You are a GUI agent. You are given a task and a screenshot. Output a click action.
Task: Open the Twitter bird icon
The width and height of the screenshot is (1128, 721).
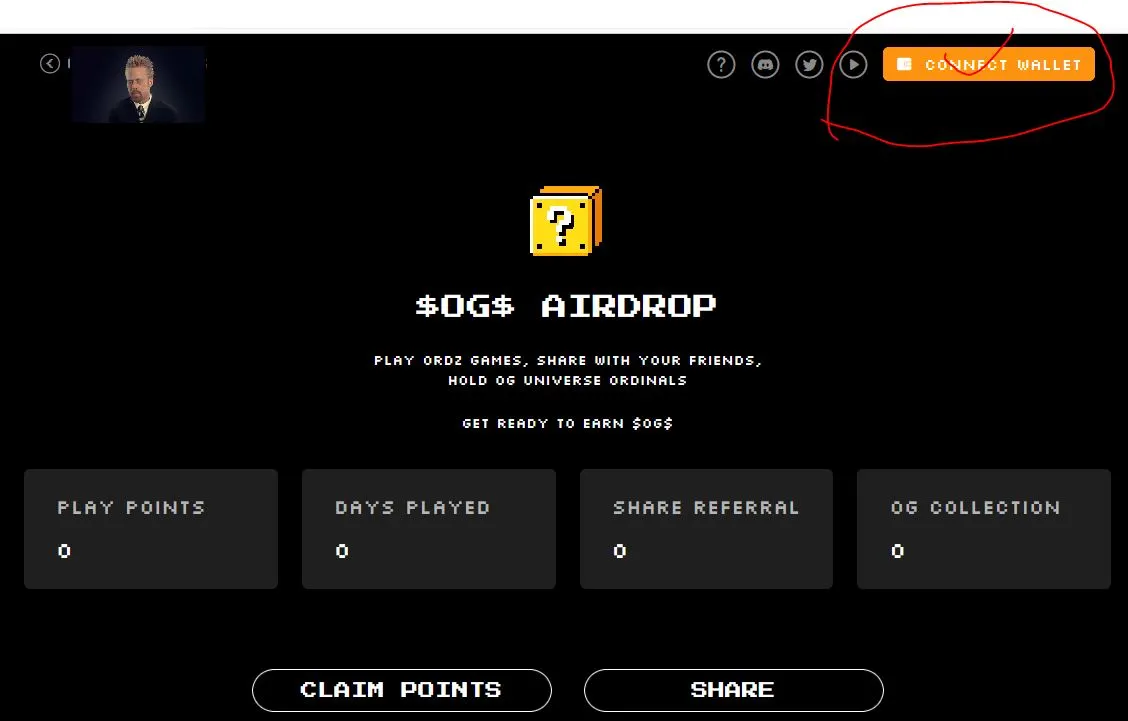pos(809,65)
